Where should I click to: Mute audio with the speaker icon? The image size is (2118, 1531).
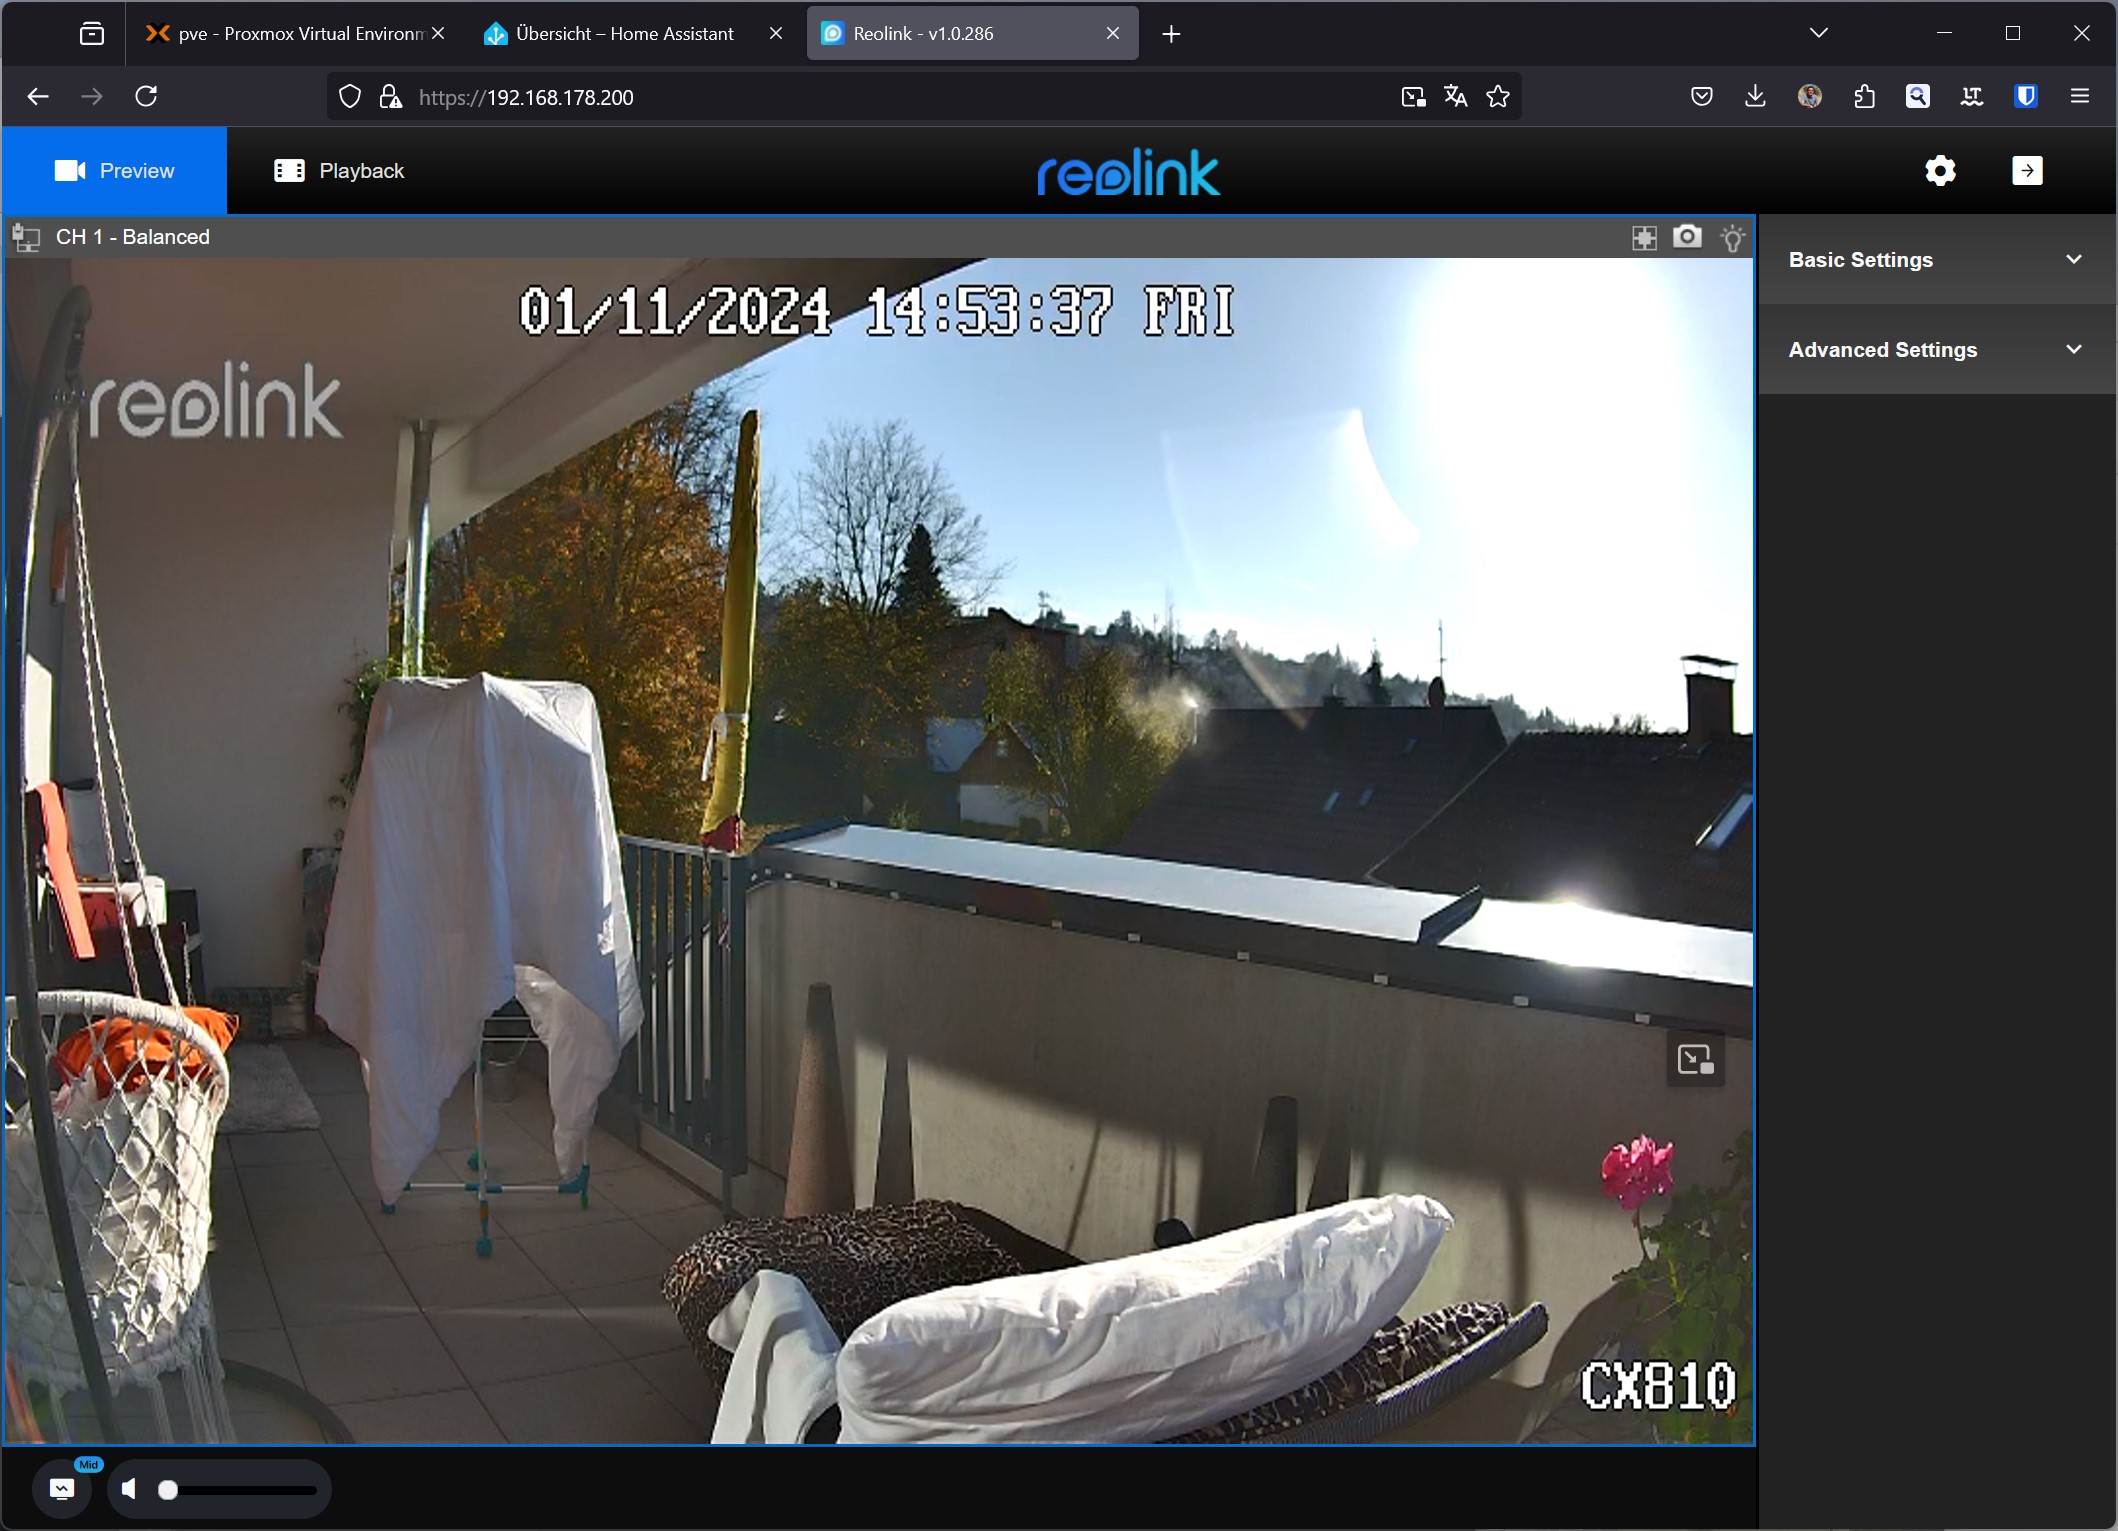pos(129,1490)
